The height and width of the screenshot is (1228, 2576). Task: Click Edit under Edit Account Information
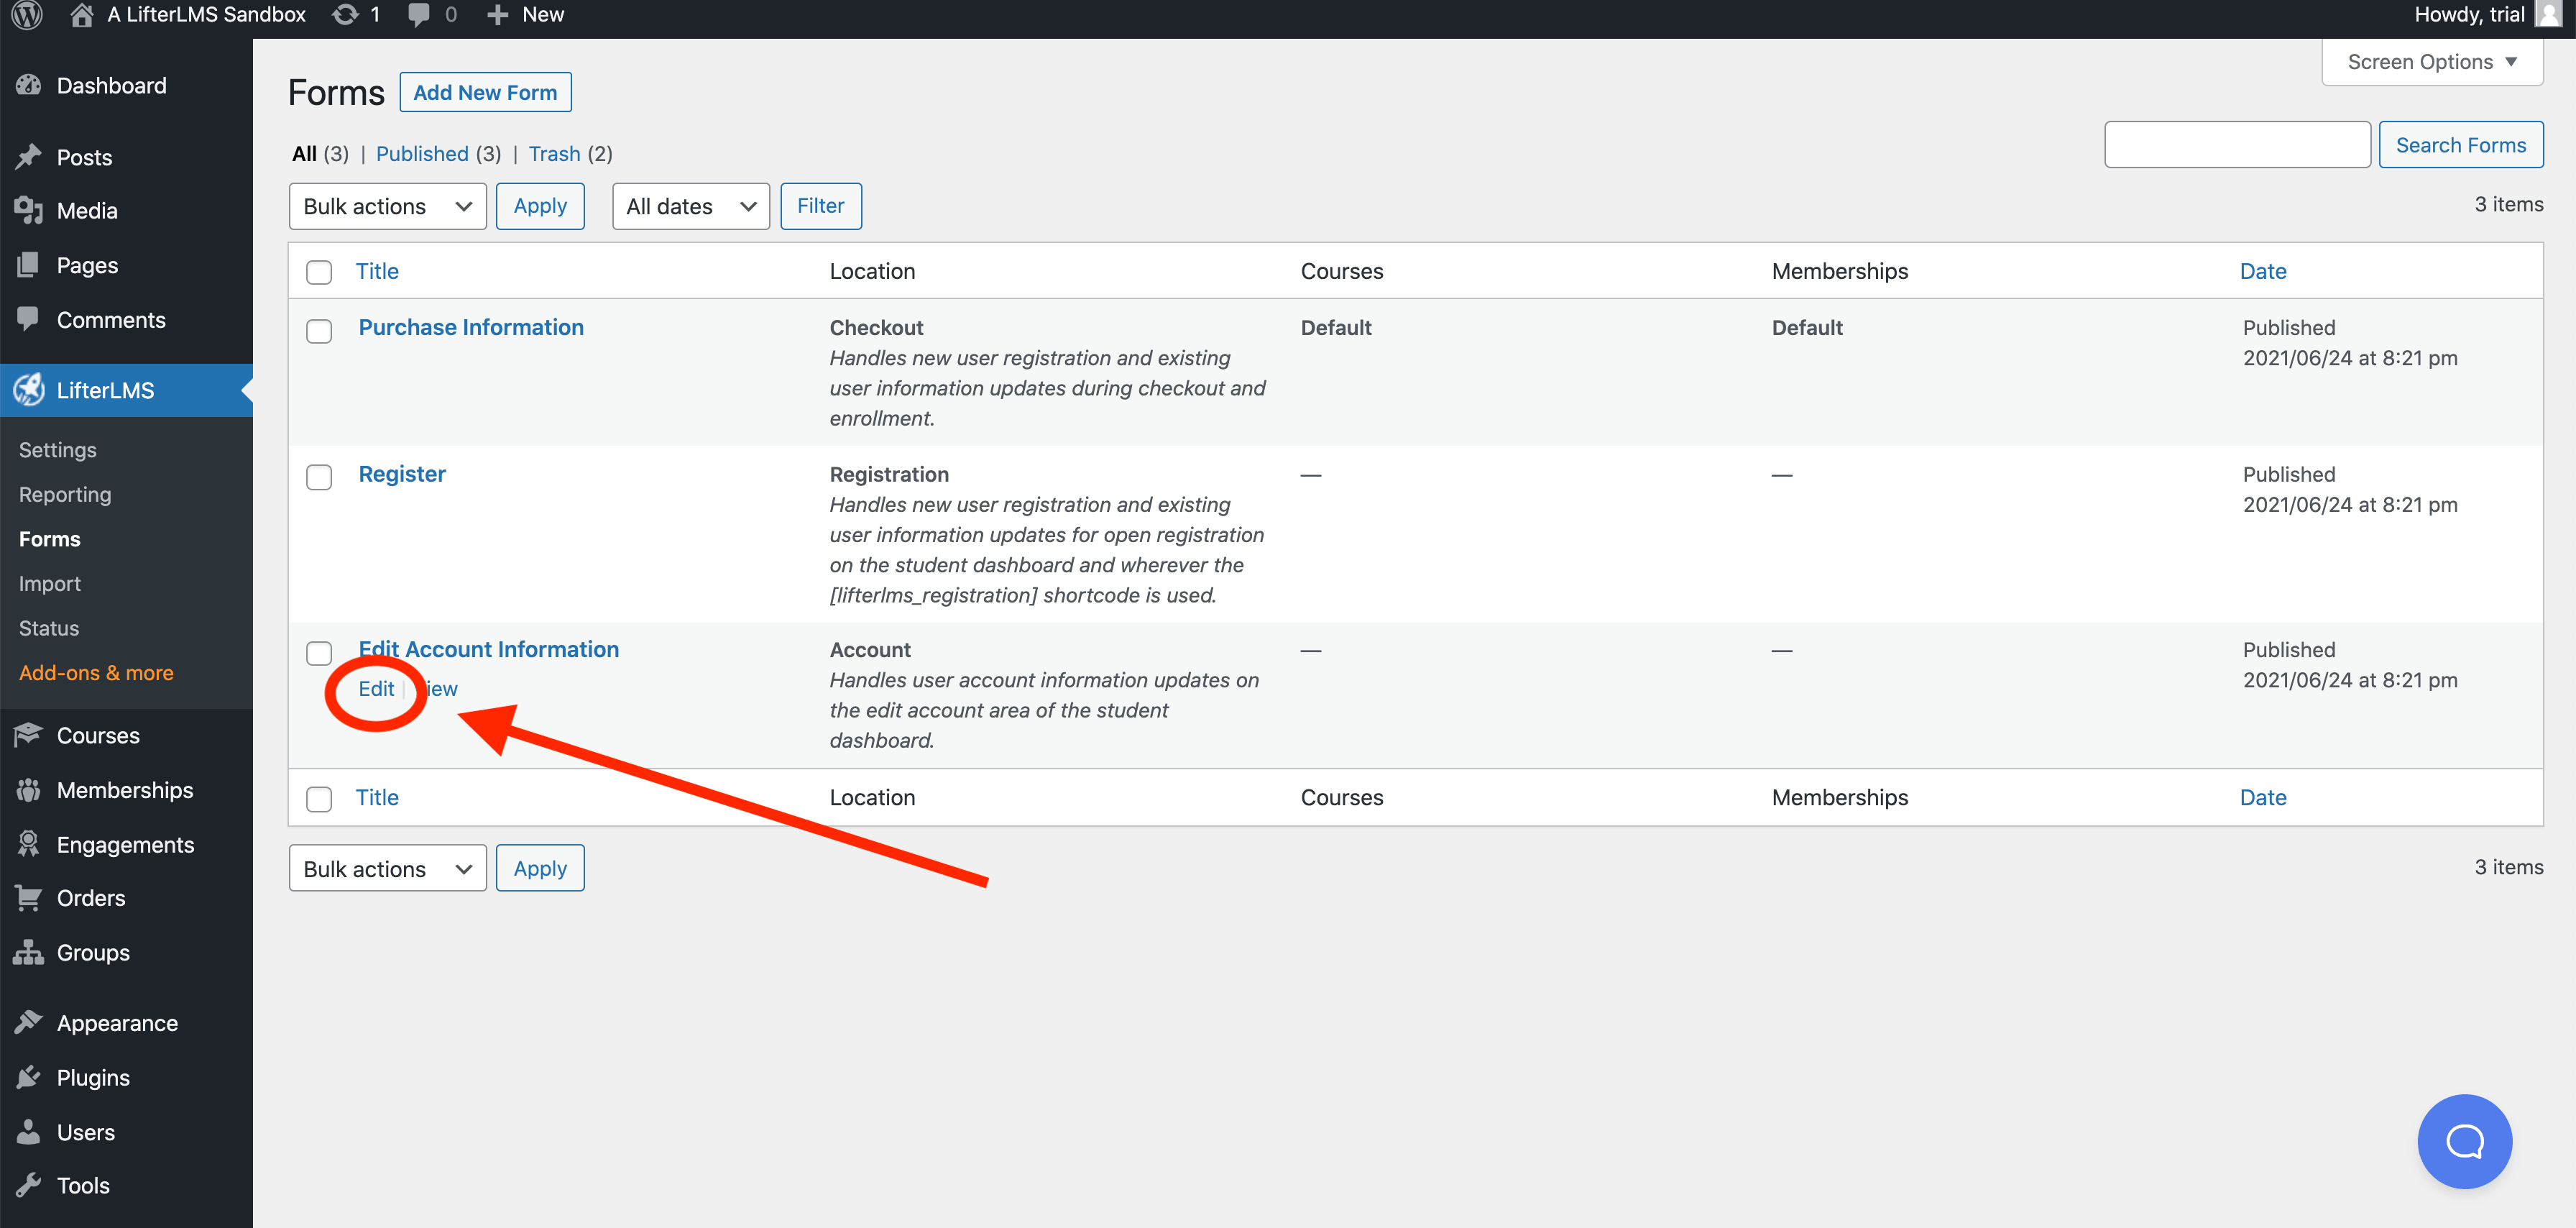tap(376, 688)
